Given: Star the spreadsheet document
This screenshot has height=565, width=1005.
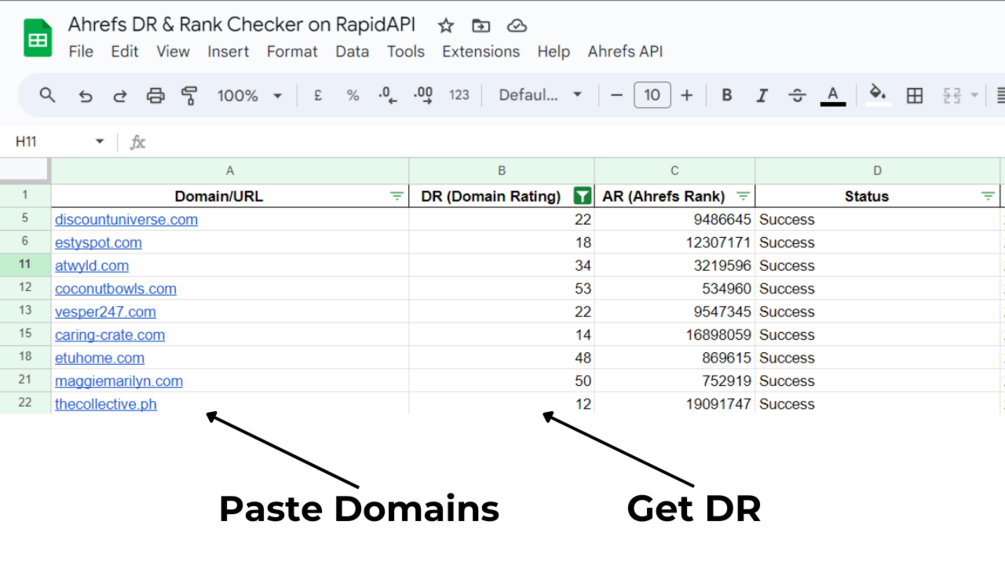Looking at the screenshot, I should [x=445, y=26].
